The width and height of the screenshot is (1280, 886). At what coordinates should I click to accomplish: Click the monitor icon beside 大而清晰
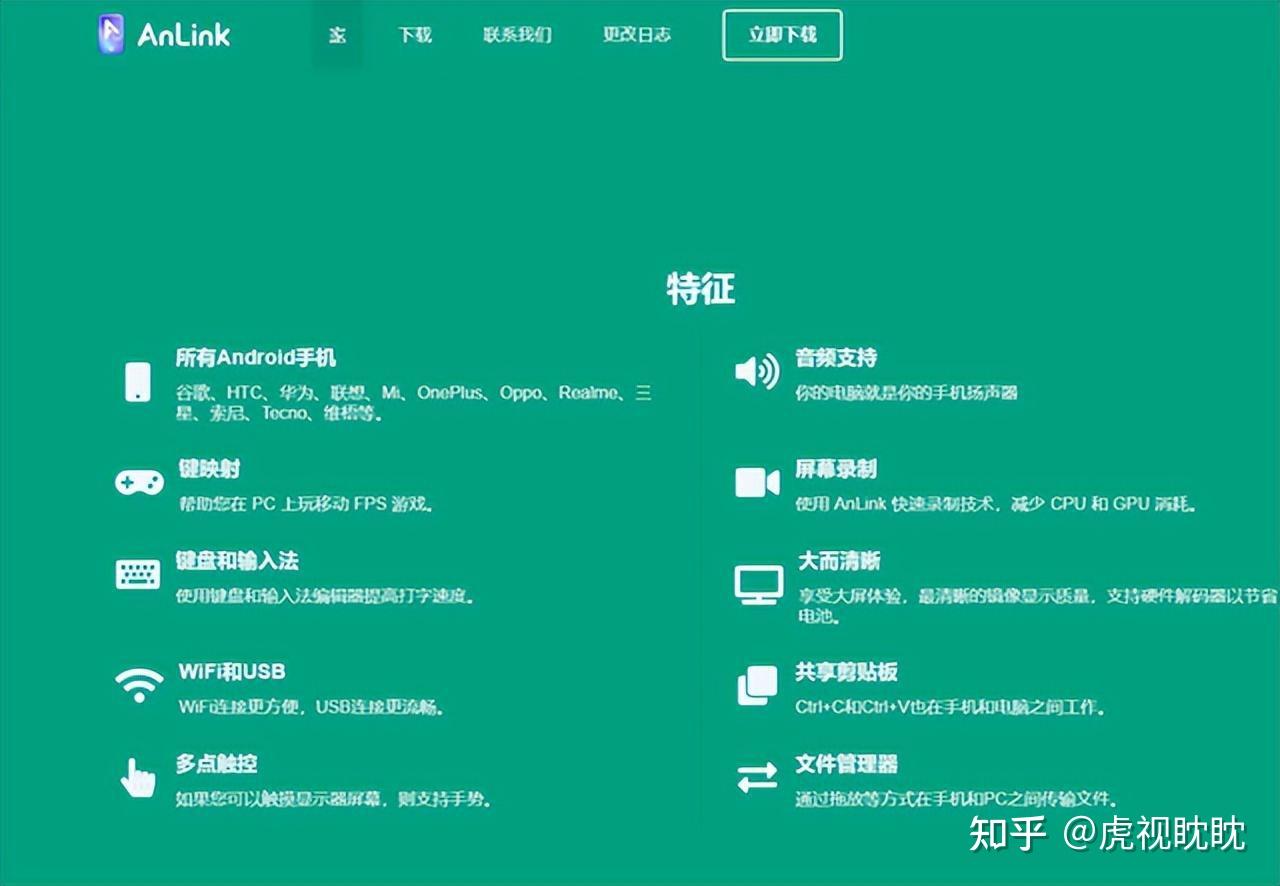[x=759, y=585]
